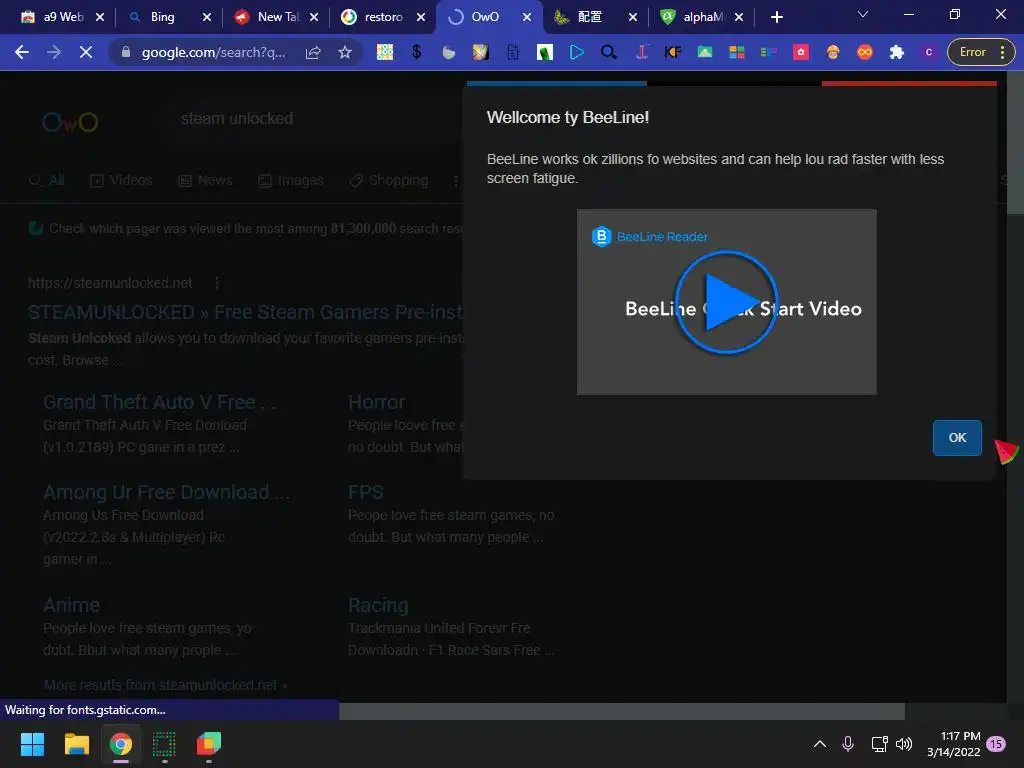The width and height of the screenshot is (1024, 768).
Task: Select the News search filter
Action: (x=205, y=180)
